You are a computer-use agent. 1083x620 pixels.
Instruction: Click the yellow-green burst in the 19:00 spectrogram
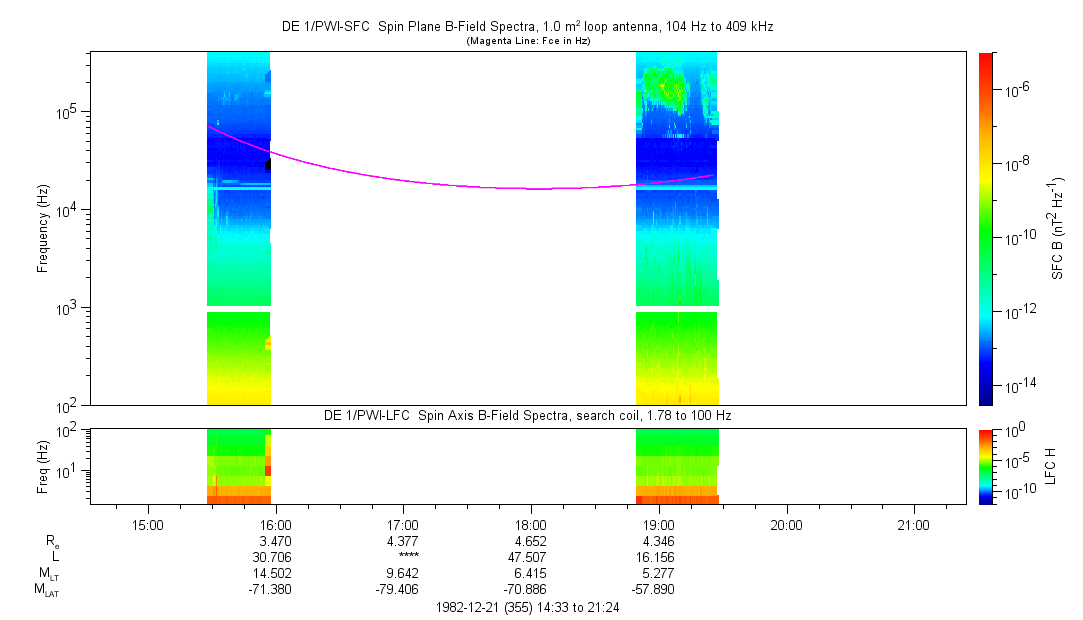(664, 86)
